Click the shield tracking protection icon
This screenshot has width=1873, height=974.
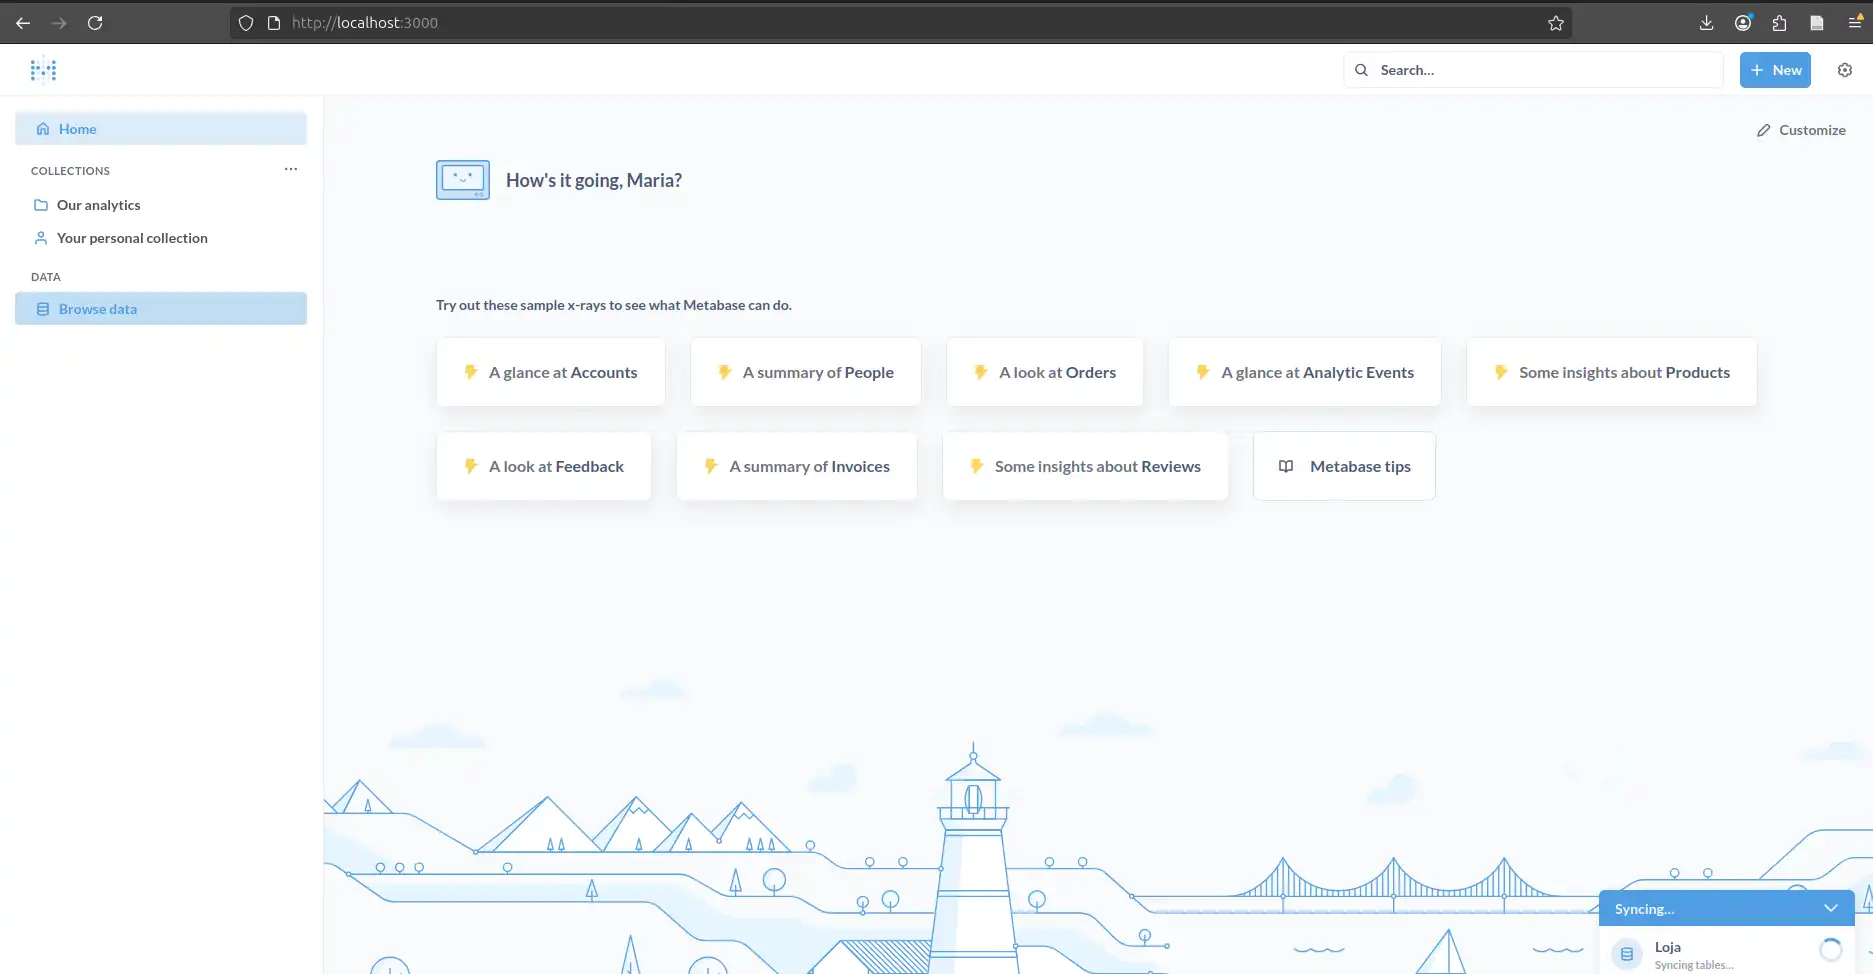tap(246, 22)
